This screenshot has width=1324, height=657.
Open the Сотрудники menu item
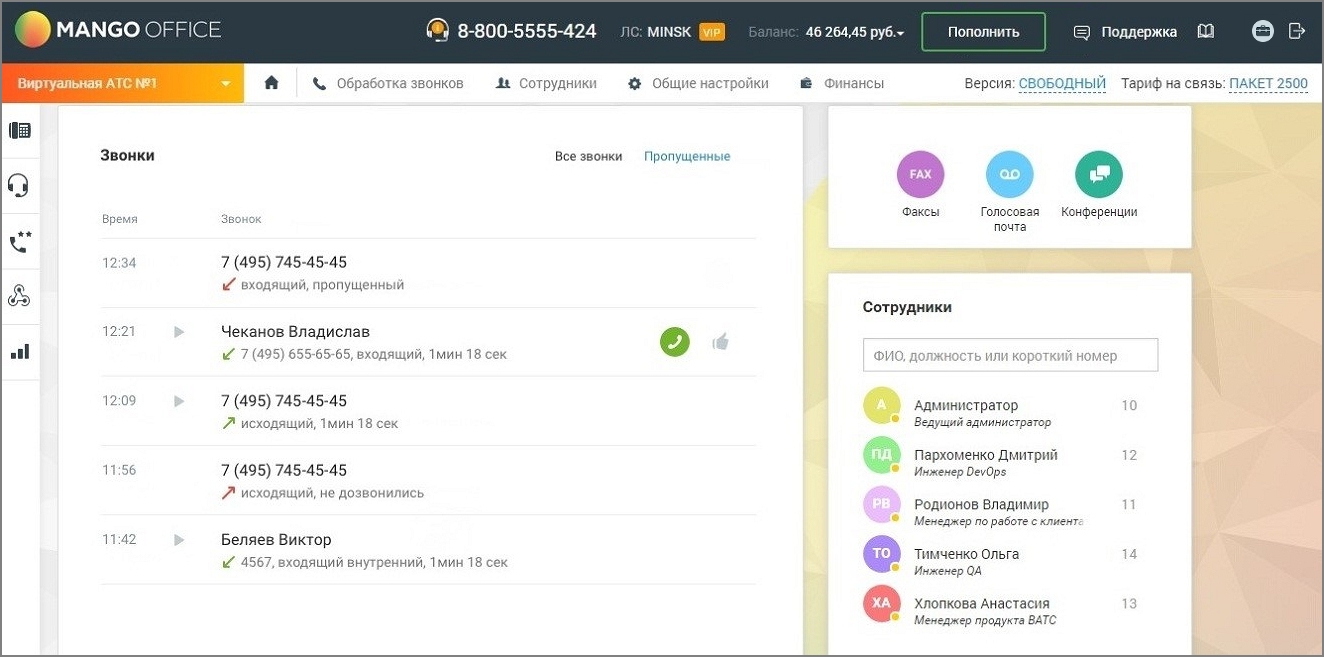click(x=546, y=84)
